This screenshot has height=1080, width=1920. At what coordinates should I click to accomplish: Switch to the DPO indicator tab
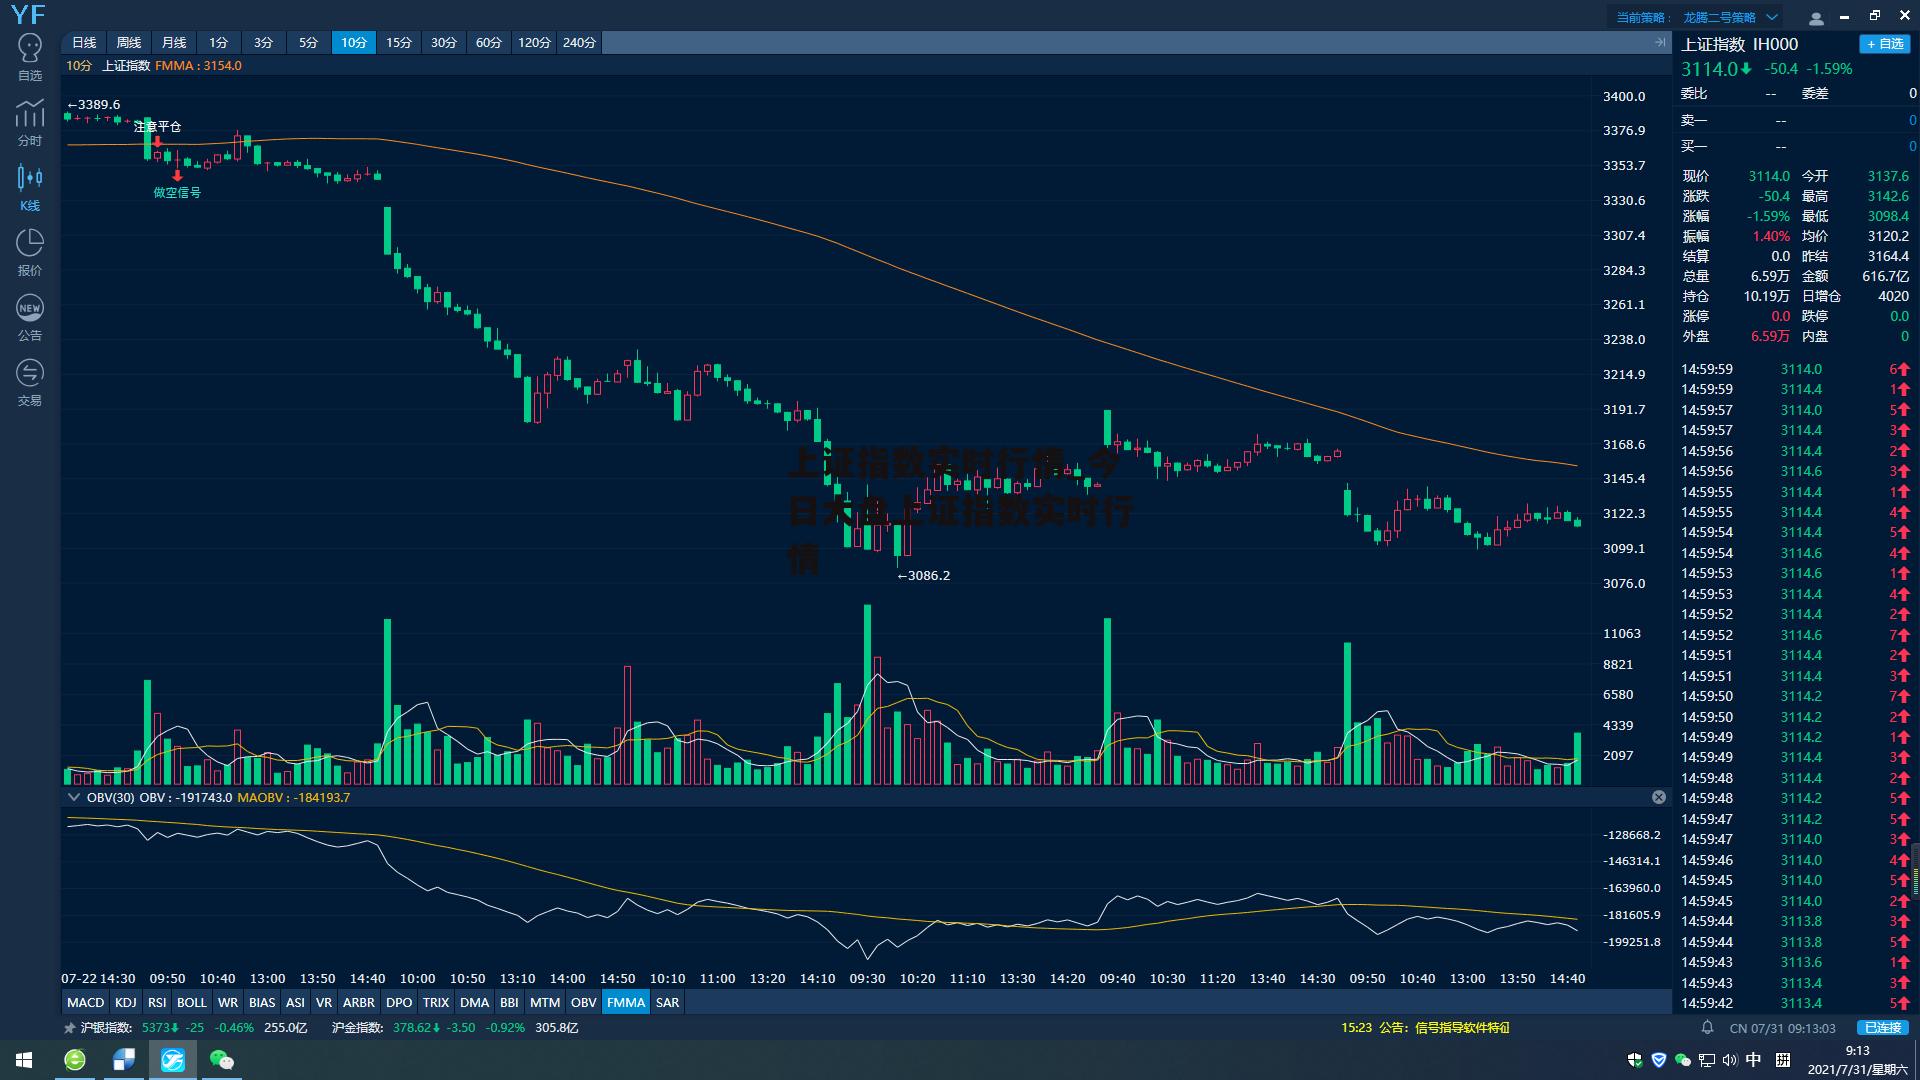click(399, 1002)
